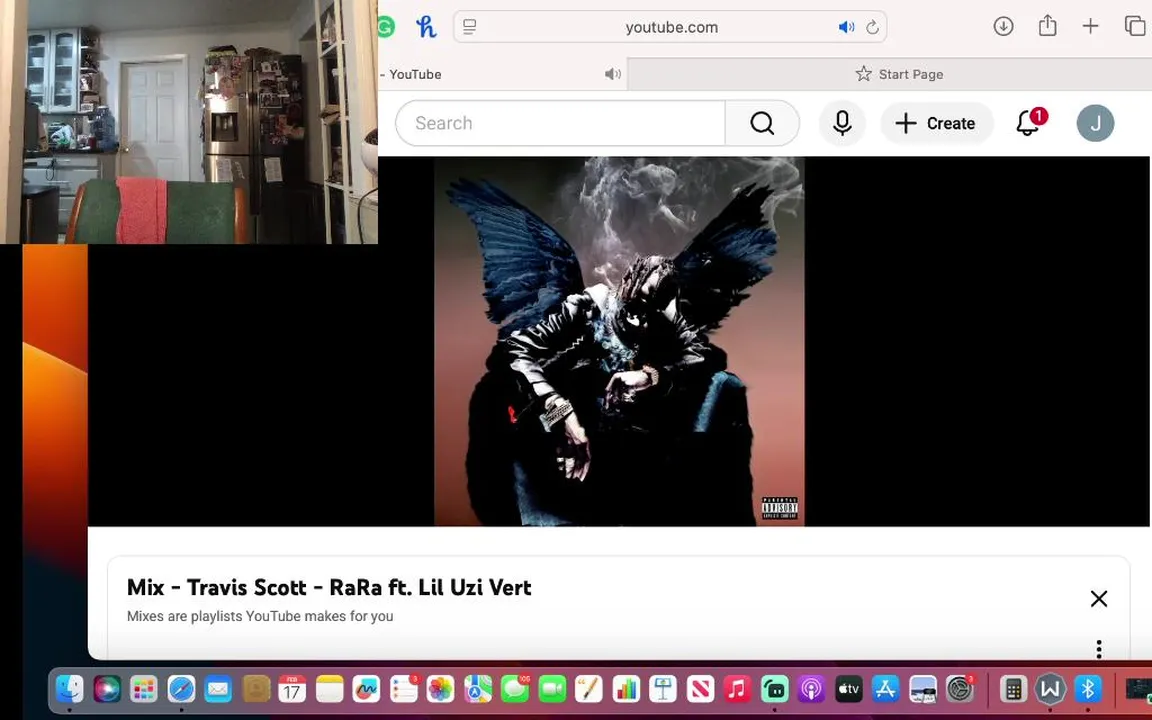Click 'Mixes are playlists YouTube makes for you' text

pyautogui.click(x=260, y=616)
